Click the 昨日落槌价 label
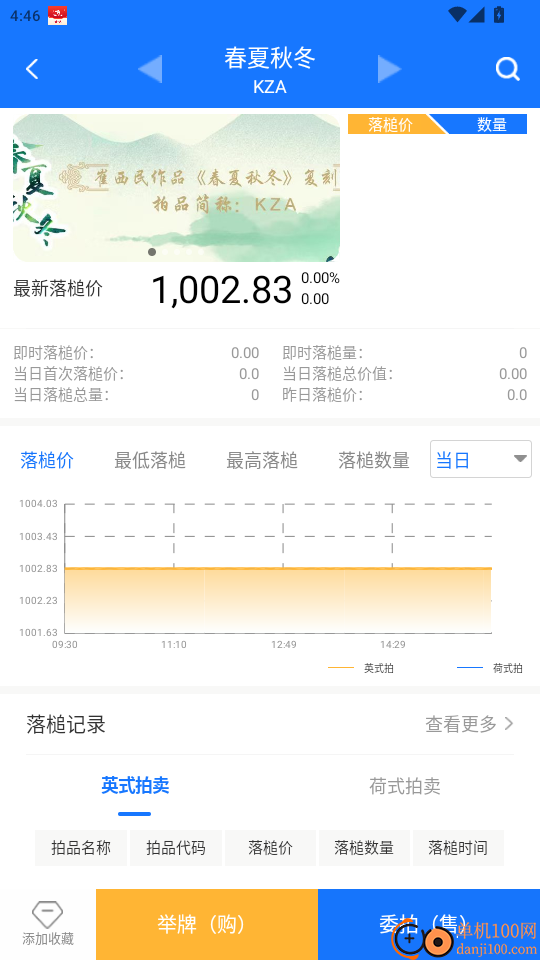 pos(323,395)
